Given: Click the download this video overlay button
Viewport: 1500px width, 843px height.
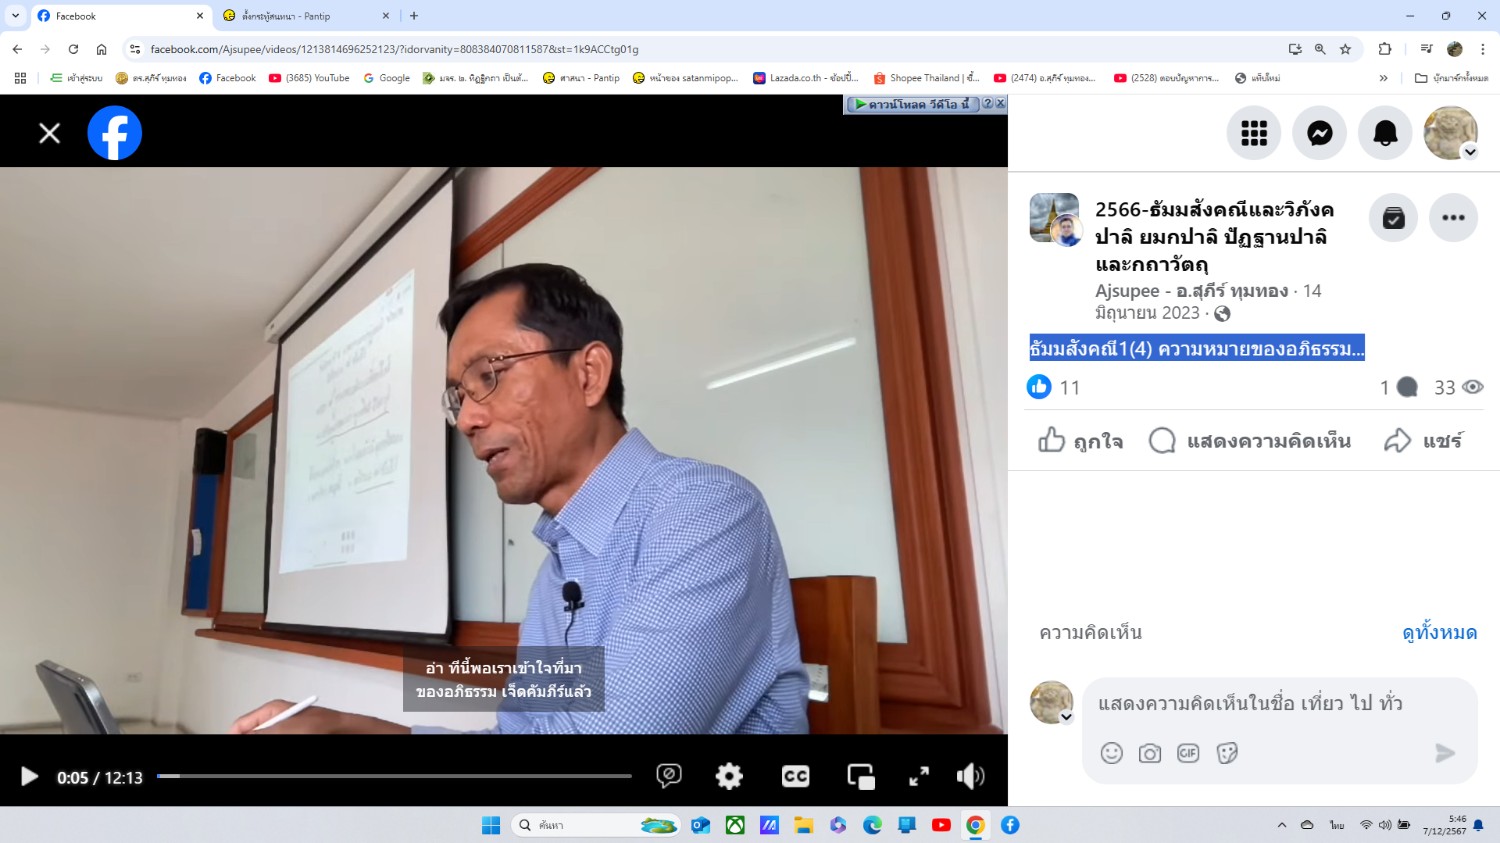Looking at the screenshot, I should pos(912,104).
